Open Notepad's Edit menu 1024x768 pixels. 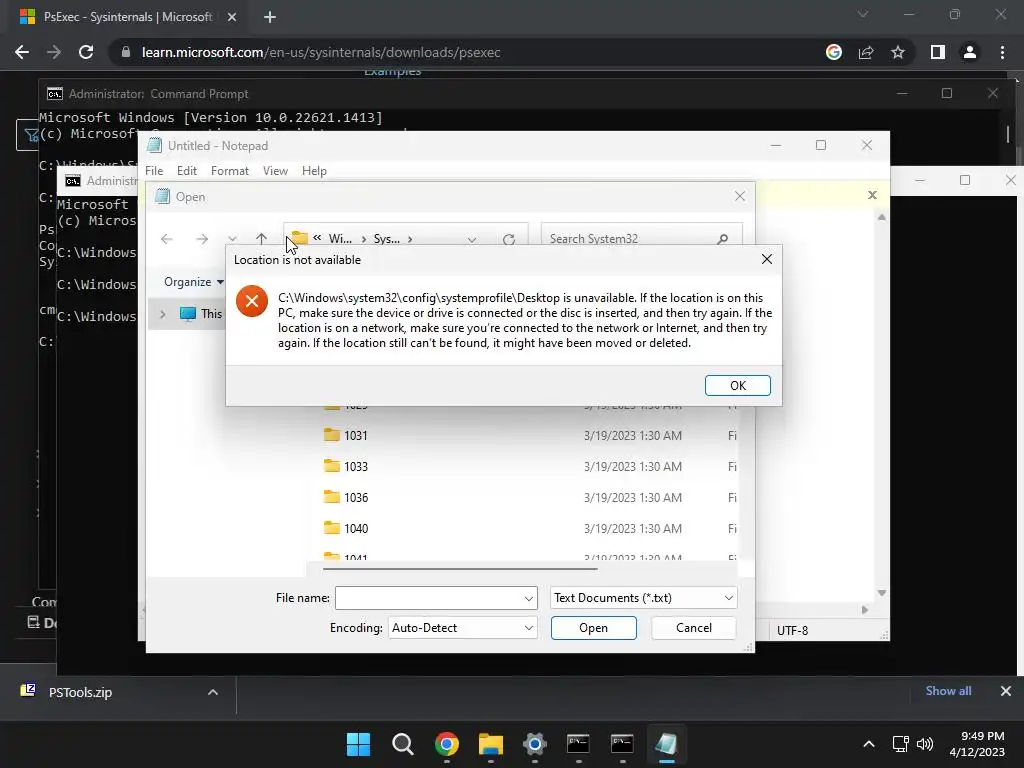[187, 170]
